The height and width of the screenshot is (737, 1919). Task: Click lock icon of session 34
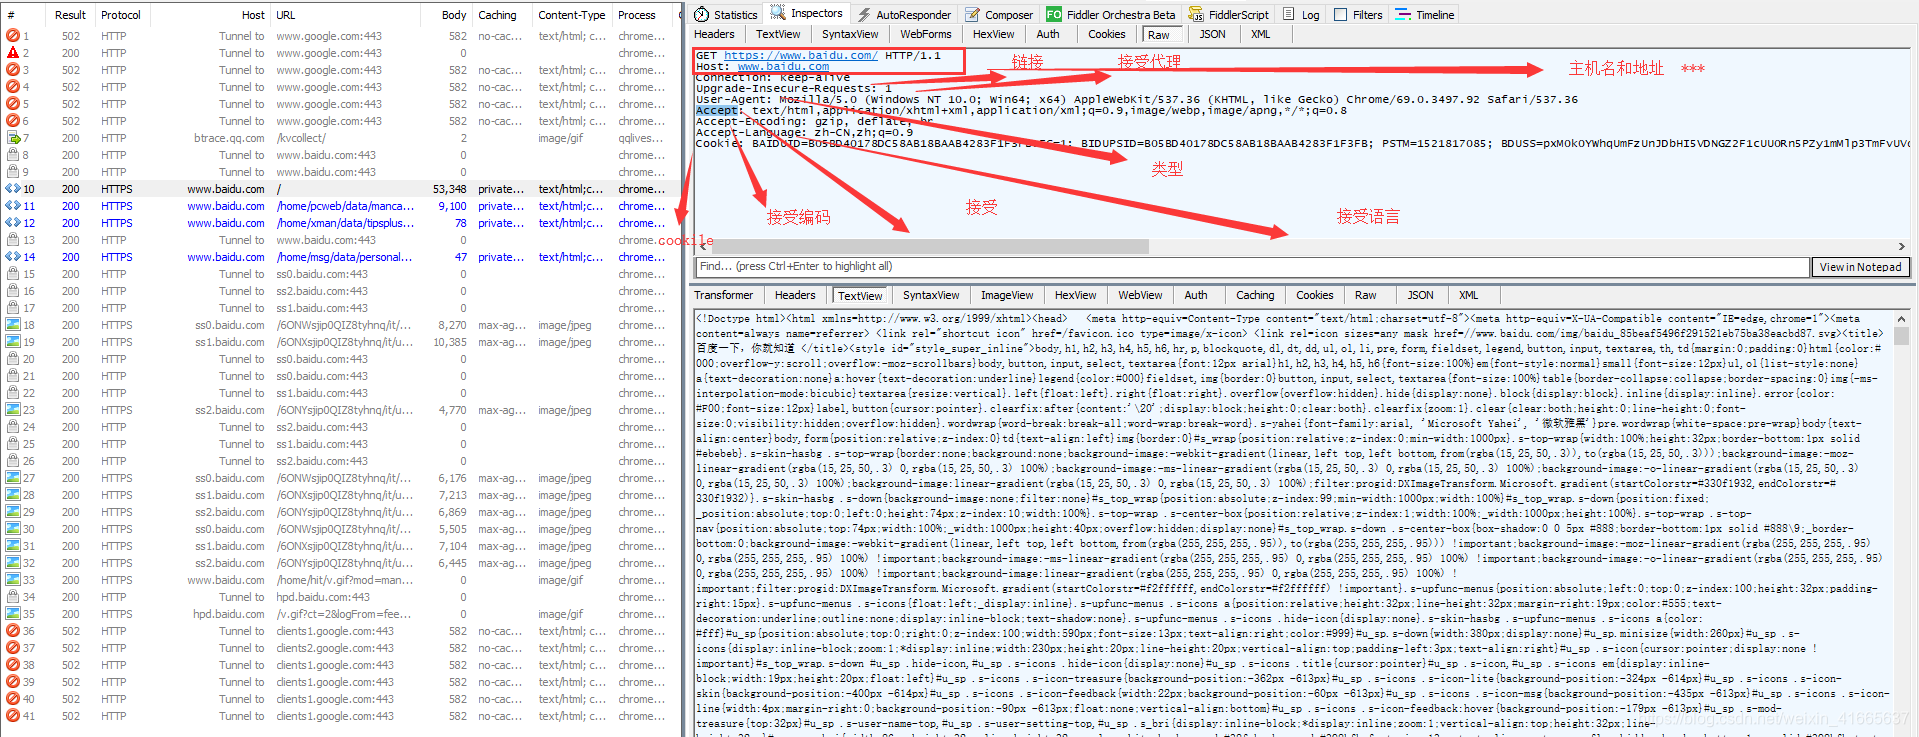click(x=13, y=597)
